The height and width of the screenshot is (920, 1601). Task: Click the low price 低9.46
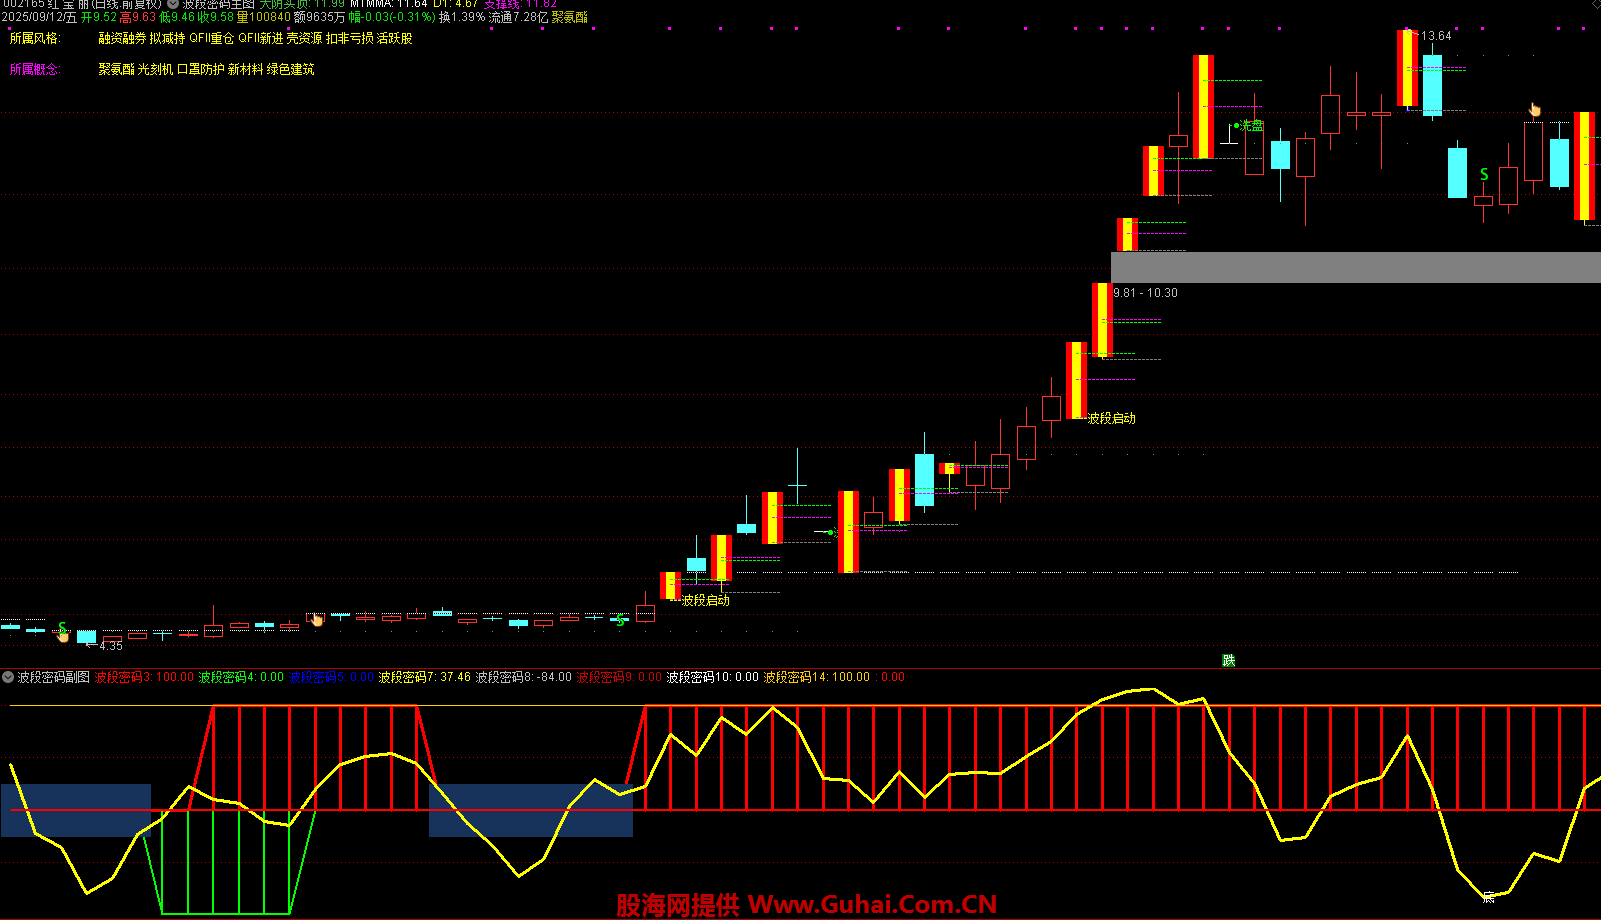[x=177, y=17]
